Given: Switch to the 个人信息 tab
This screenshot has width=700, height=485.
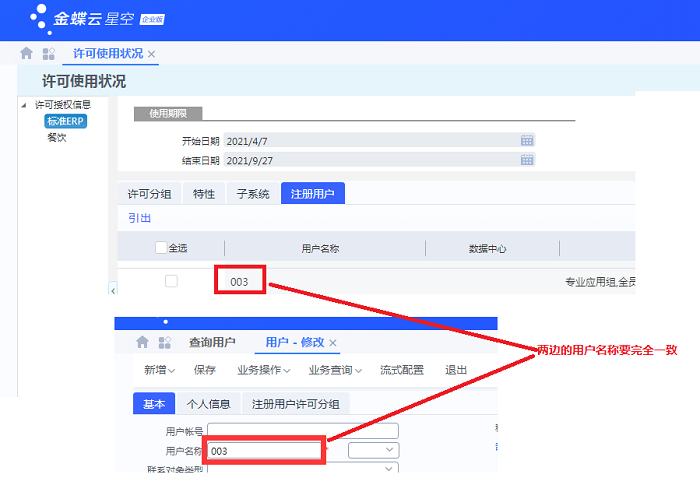Looking at the screenshot, I should 208,404.
